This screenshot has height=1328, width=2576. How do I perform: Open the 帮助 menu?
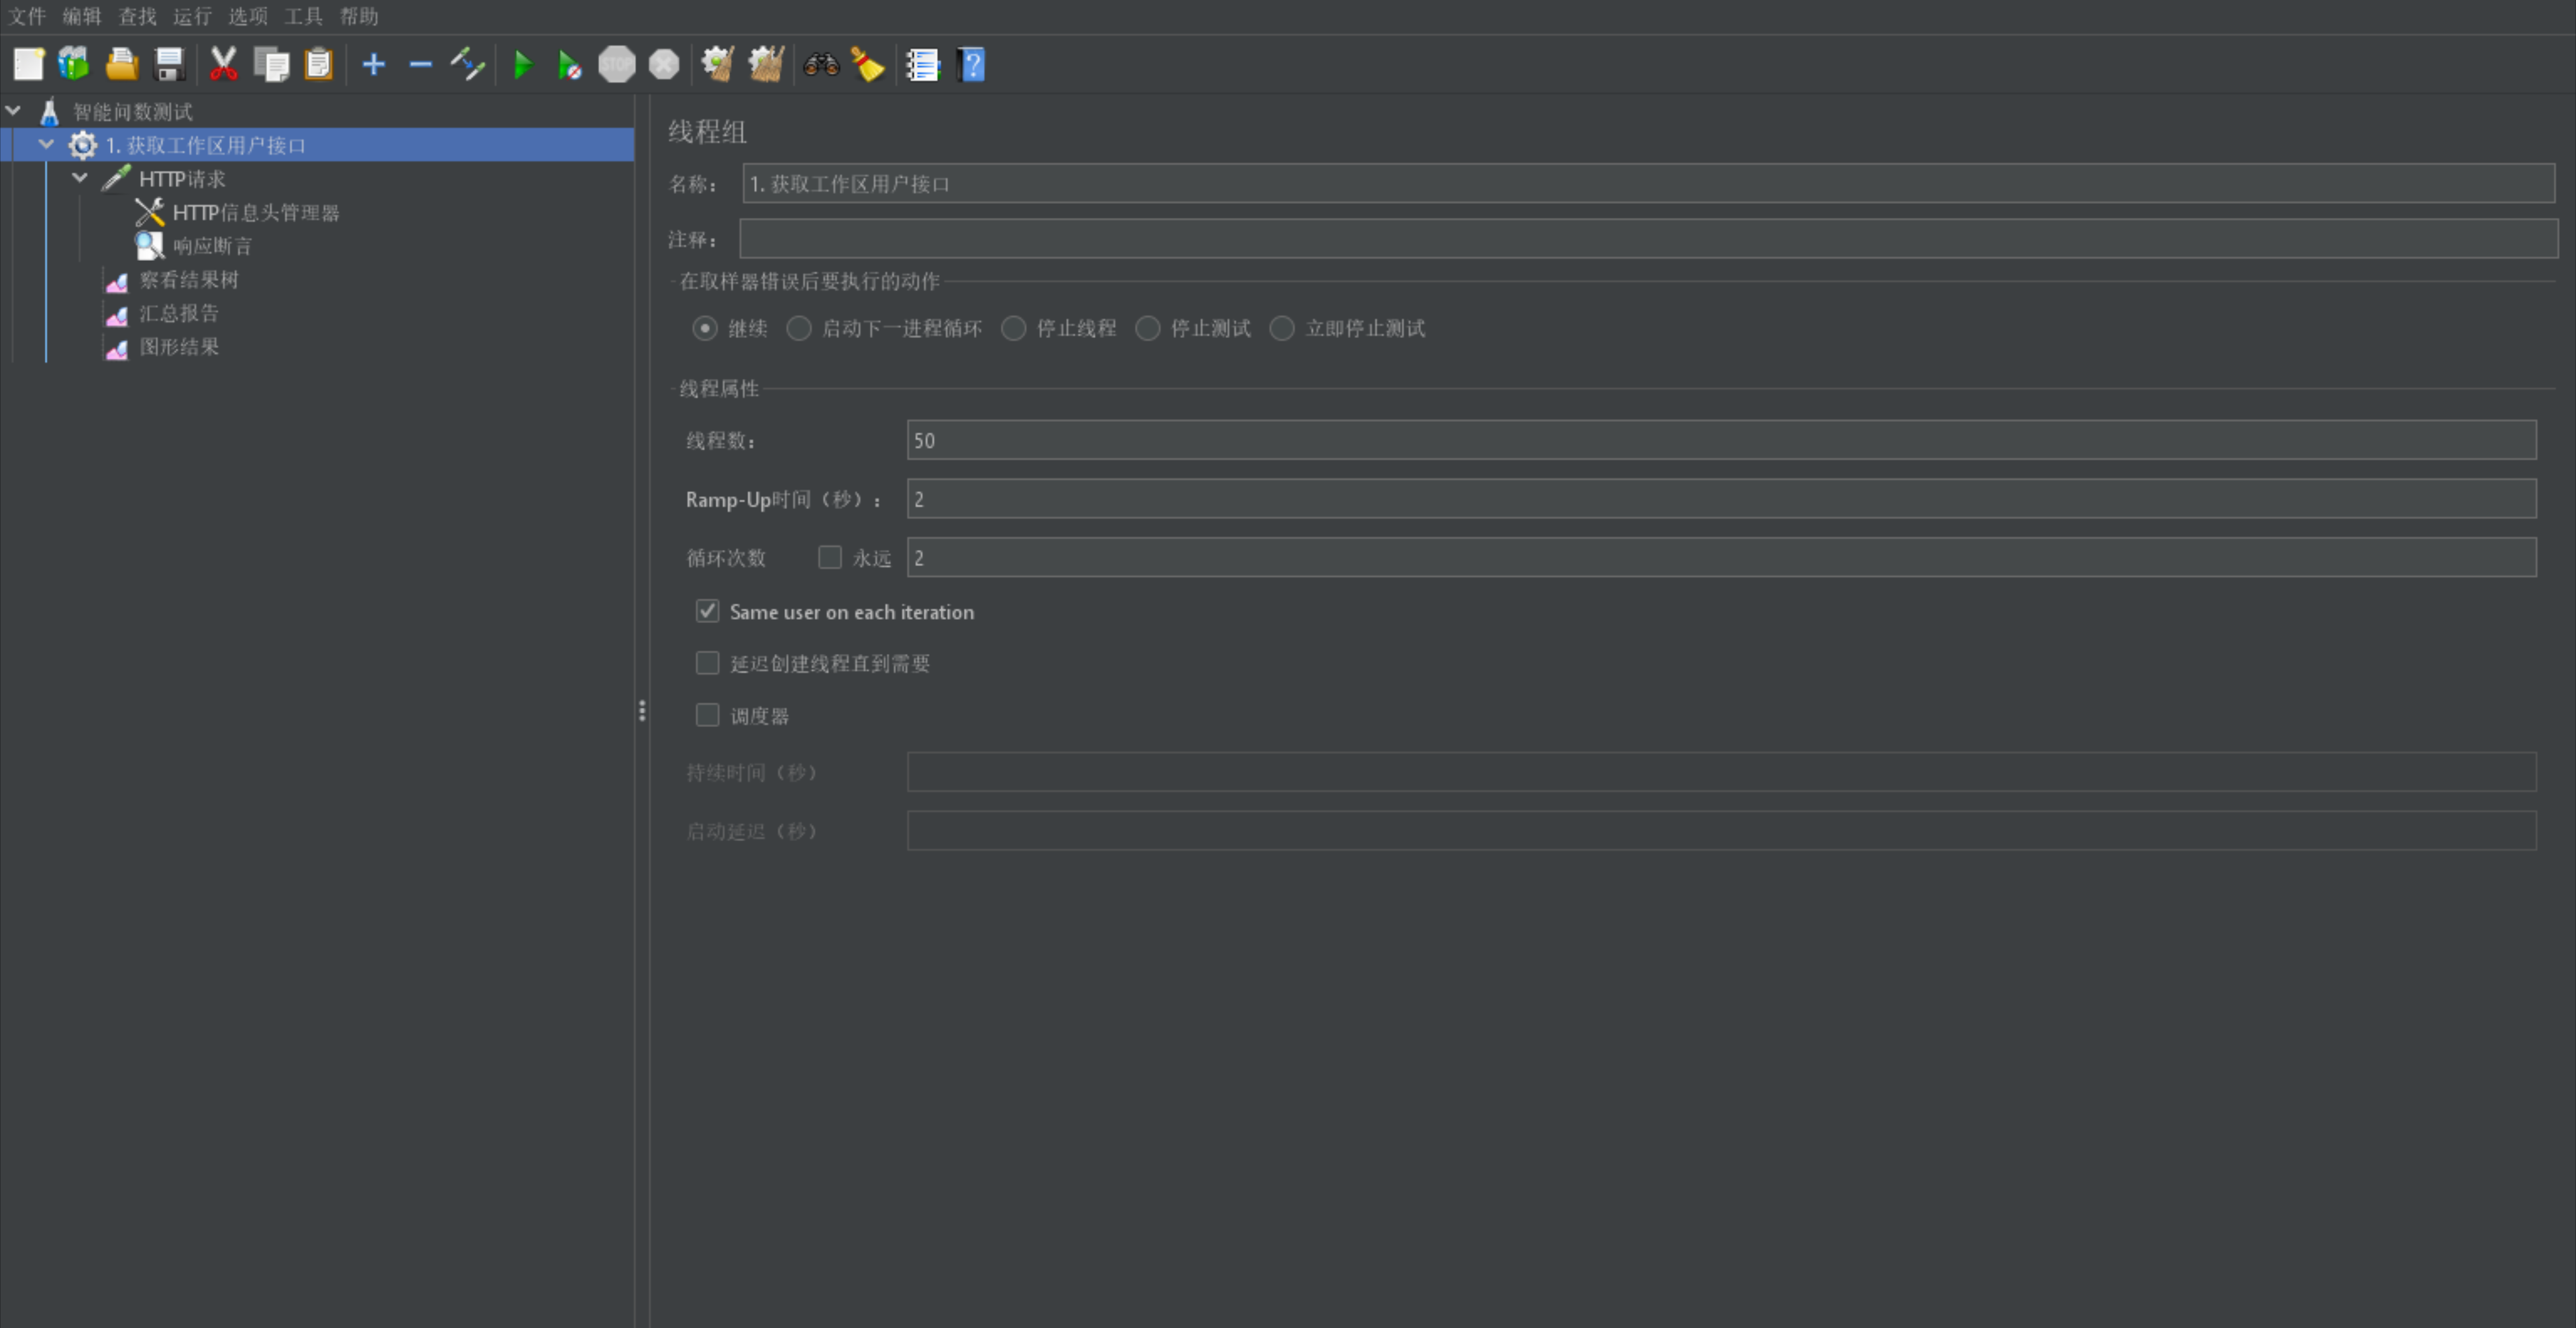pyautogui.click(x=359, y=16)
